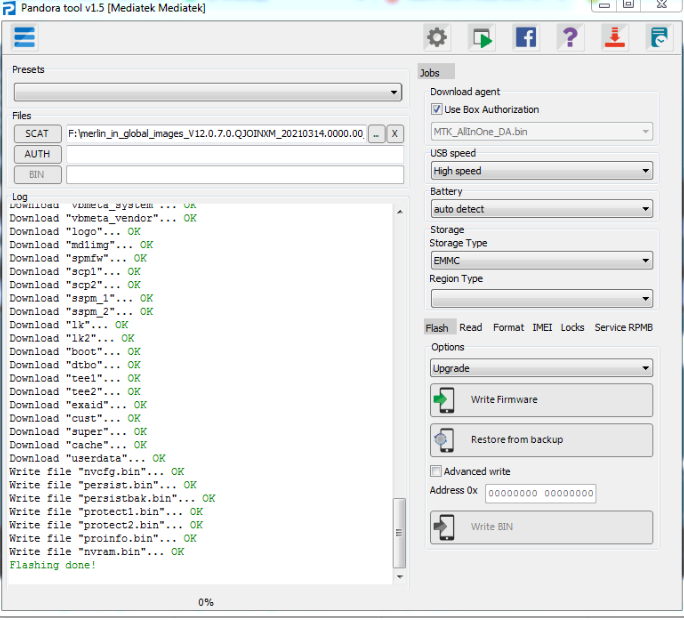Enable the Advanced write checkbox

pyautogui.click(x=435, y=472)
